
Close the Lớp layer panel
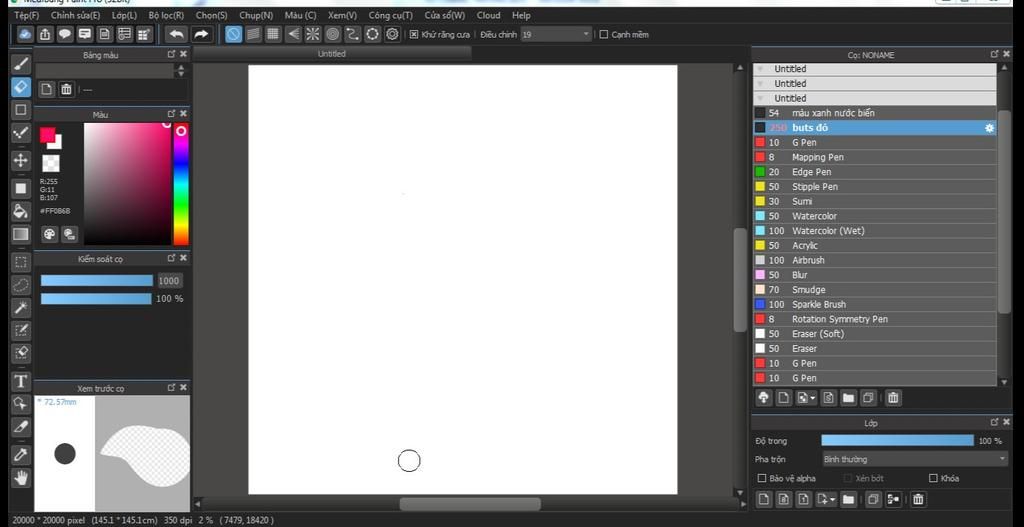pyautogui.click(x=1006, y=423)
